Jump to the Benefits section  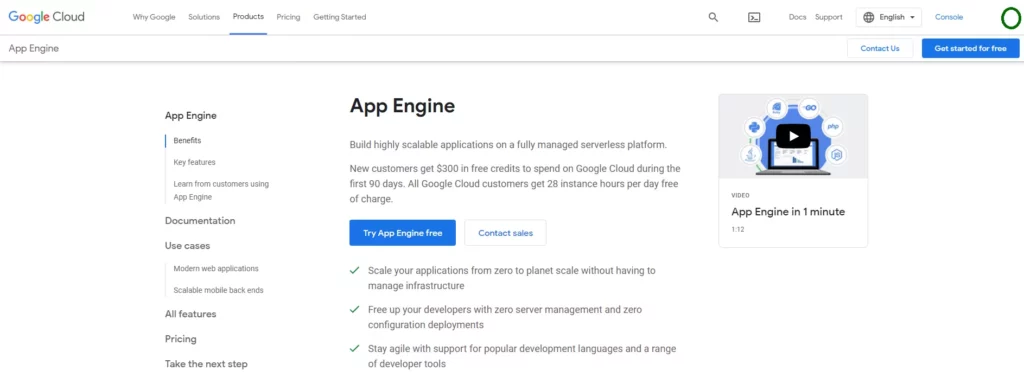[187, 140]
